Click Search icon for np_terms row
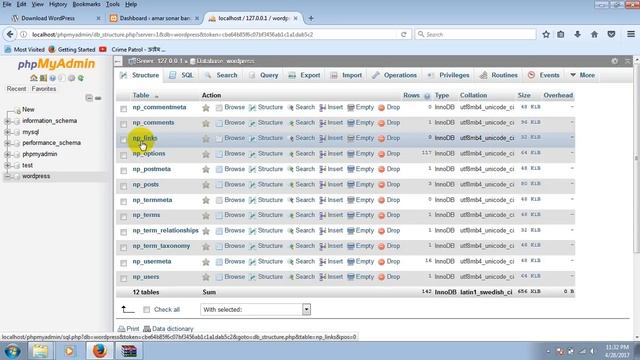 pos(291,216)
